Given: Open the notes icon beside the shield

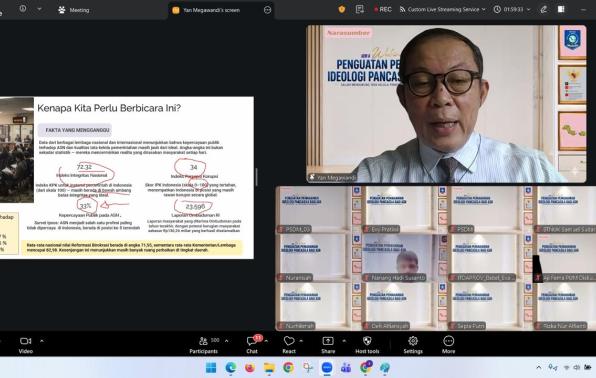Looking at the screenshot, I should [360, 9].
